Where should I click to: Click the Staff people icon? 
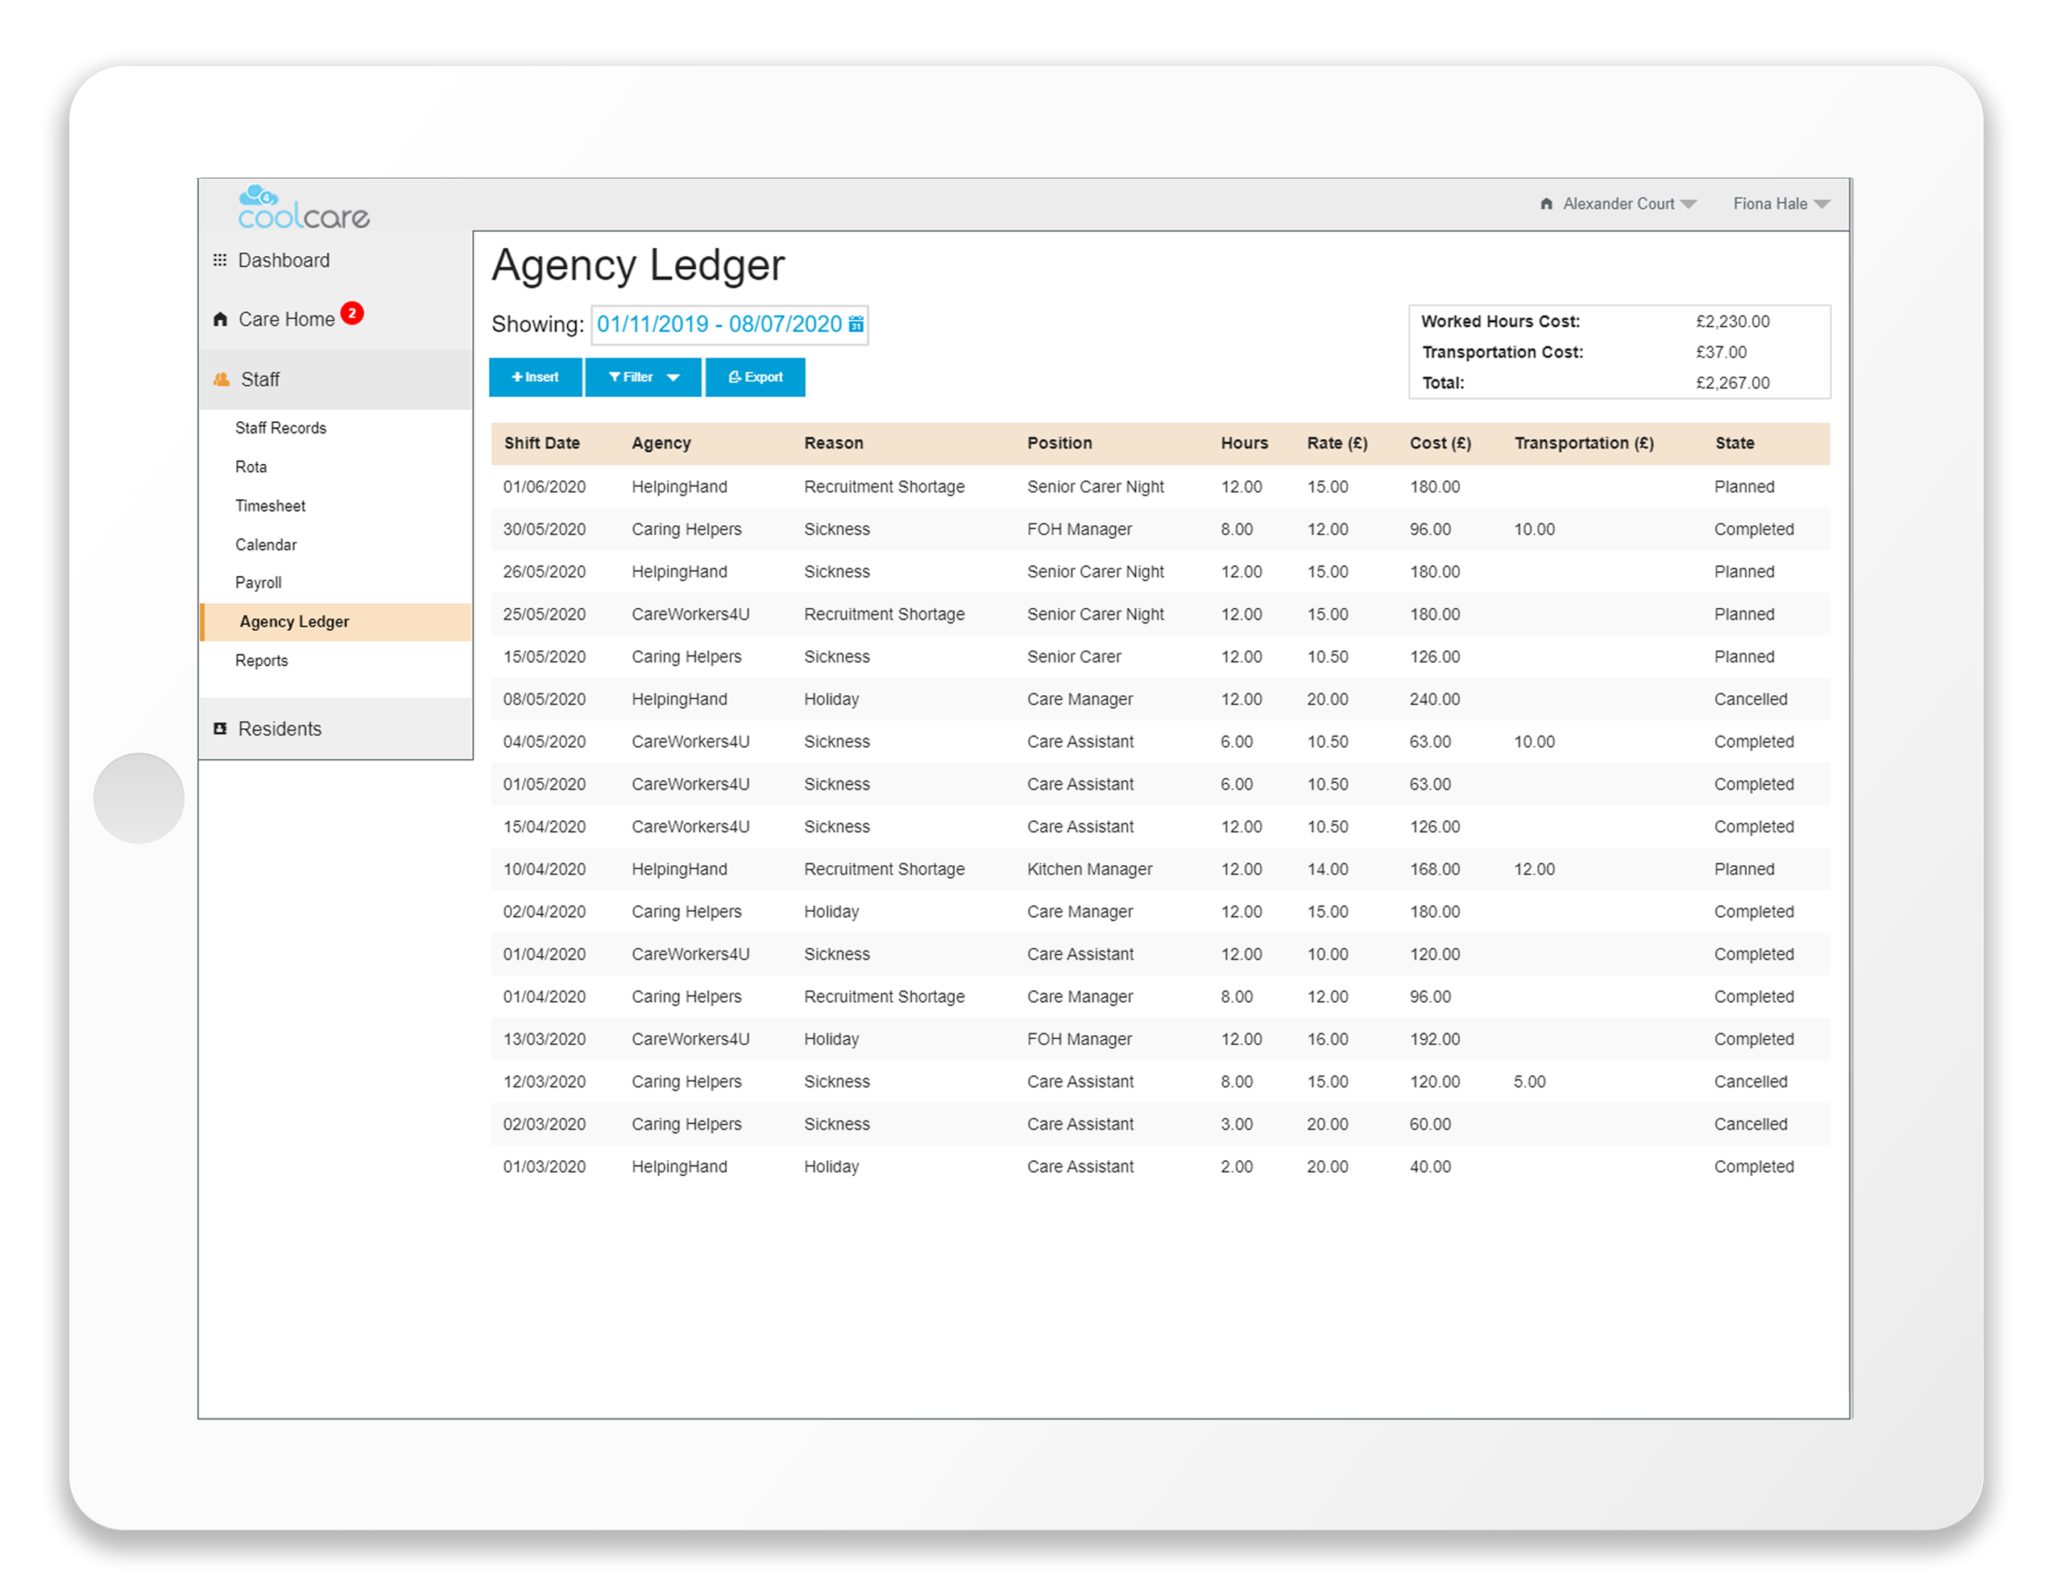point(222,379)
